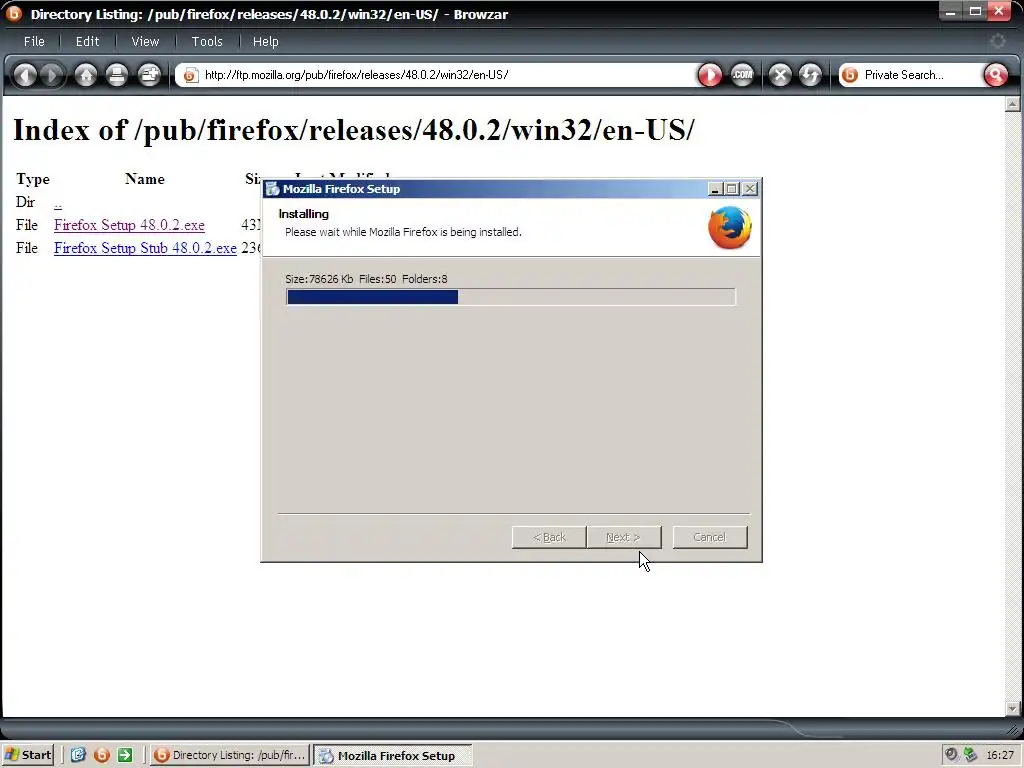The image size is (1024, 768).
Task: Click the taskbar clock showing 16:27
Action: click(1000, 755)
